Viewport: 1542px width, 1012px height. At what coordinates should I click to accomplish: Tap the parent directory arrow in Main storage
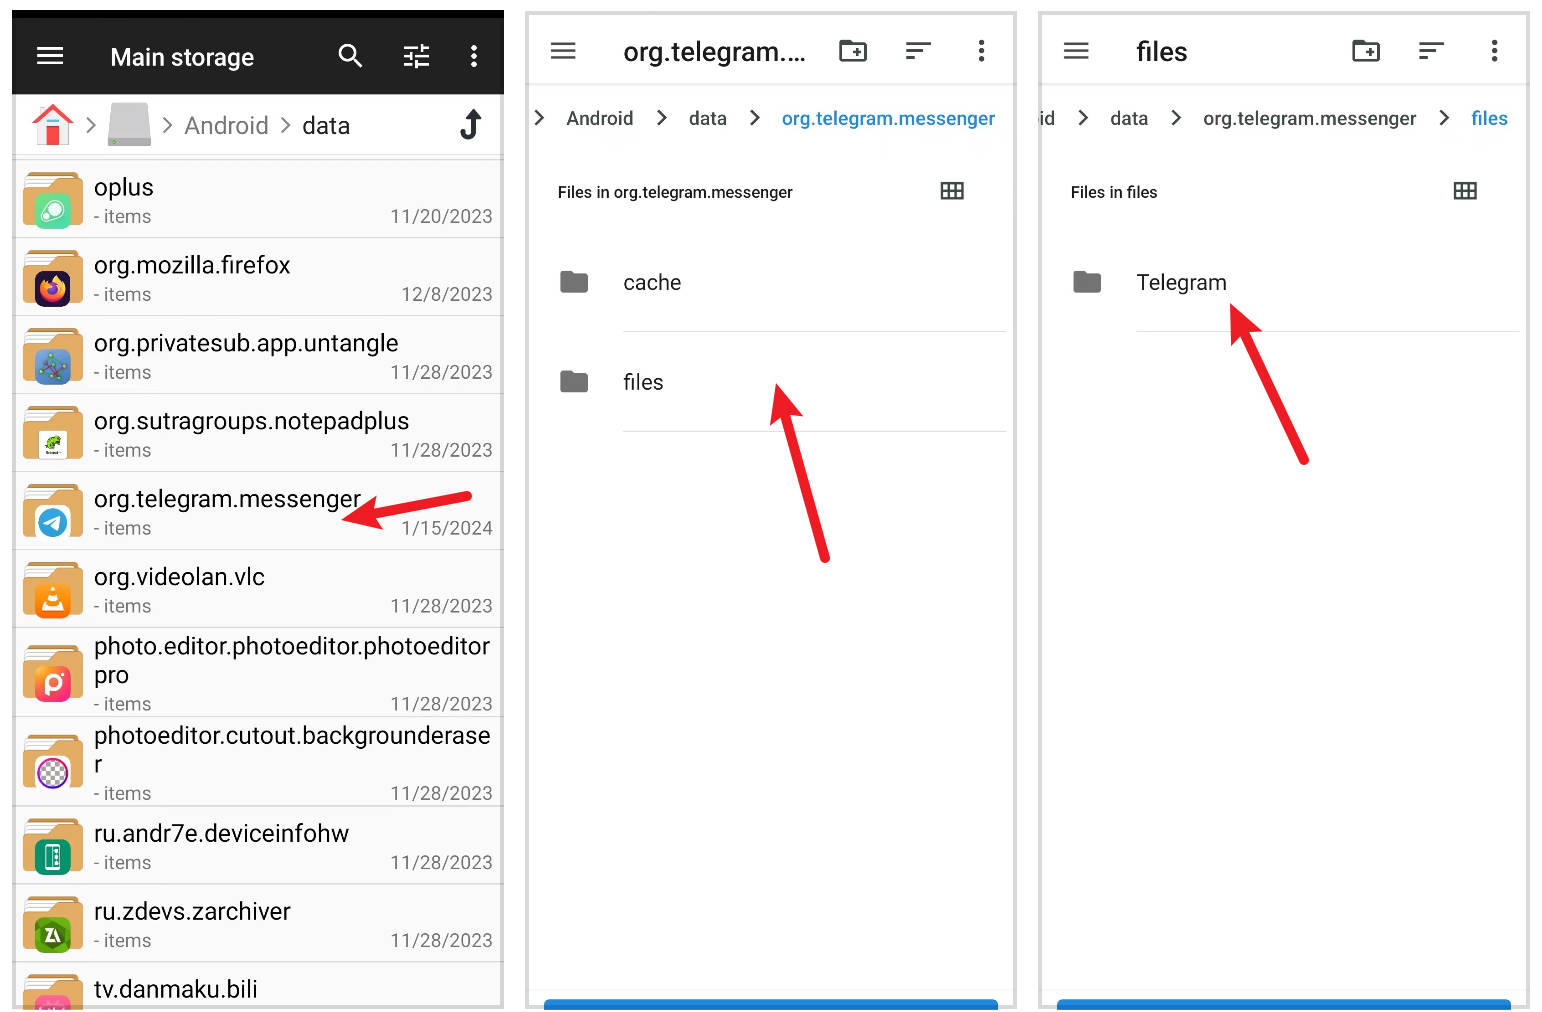coord(469,124)
